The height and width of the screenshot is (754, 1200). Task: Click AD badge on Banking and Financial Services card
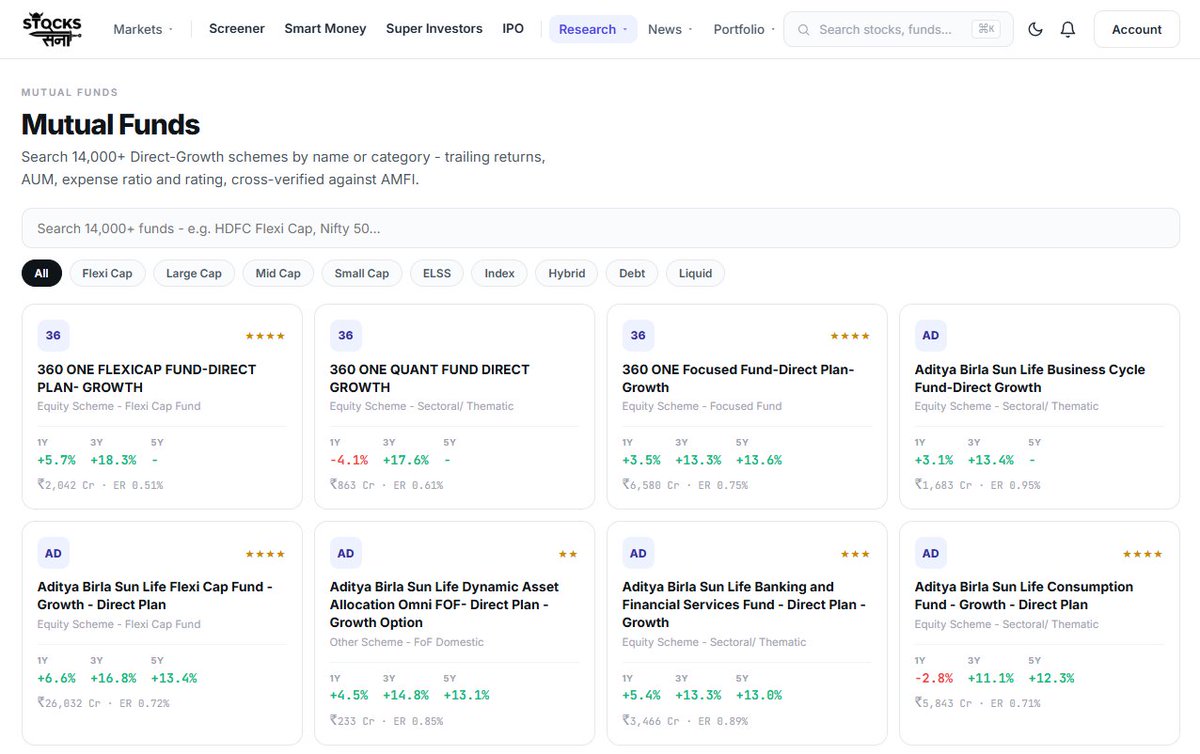pyautogui.click(x=638, y=553)
